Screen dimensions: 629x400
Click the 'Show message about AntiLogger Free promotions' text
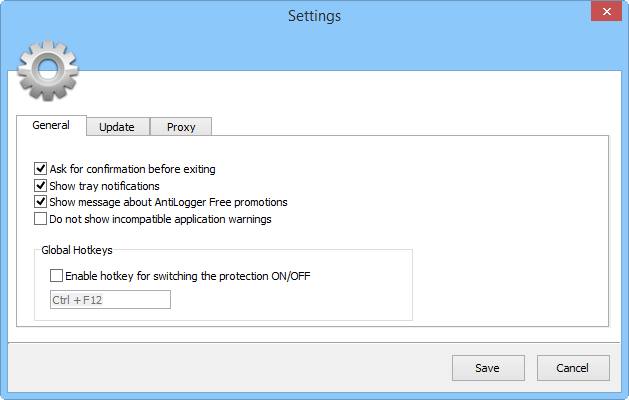tap(168, 202)
